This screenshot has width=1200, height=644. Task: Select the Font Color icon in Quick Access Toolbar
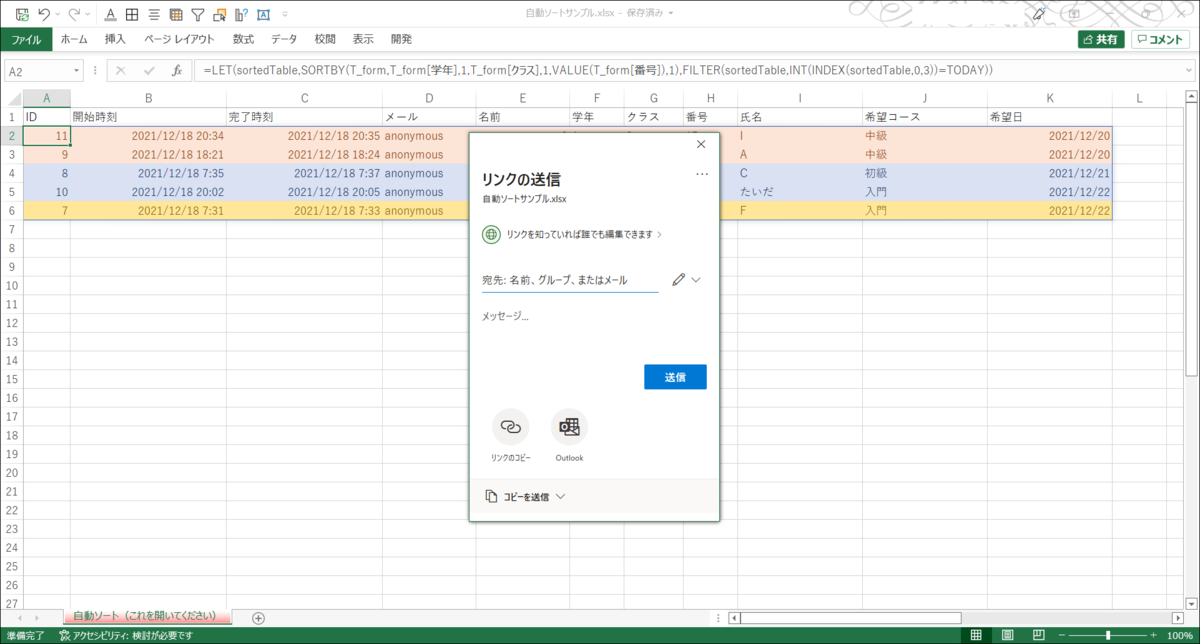[110, 14]
